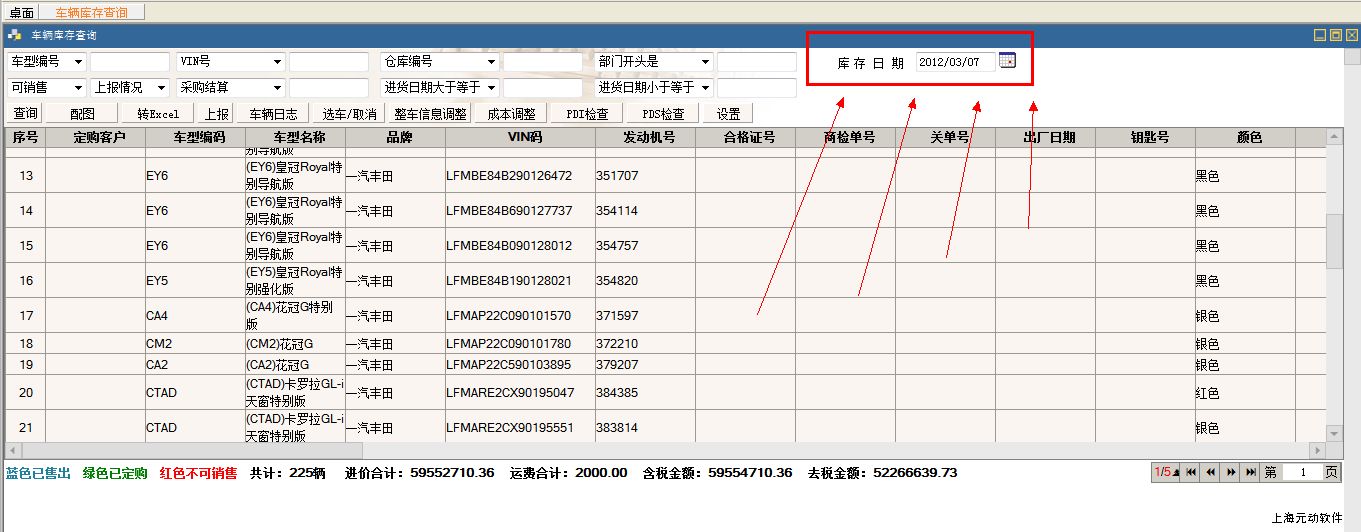Go to the previous results page
The image size is (1361, 532).
coord(1211,472)
